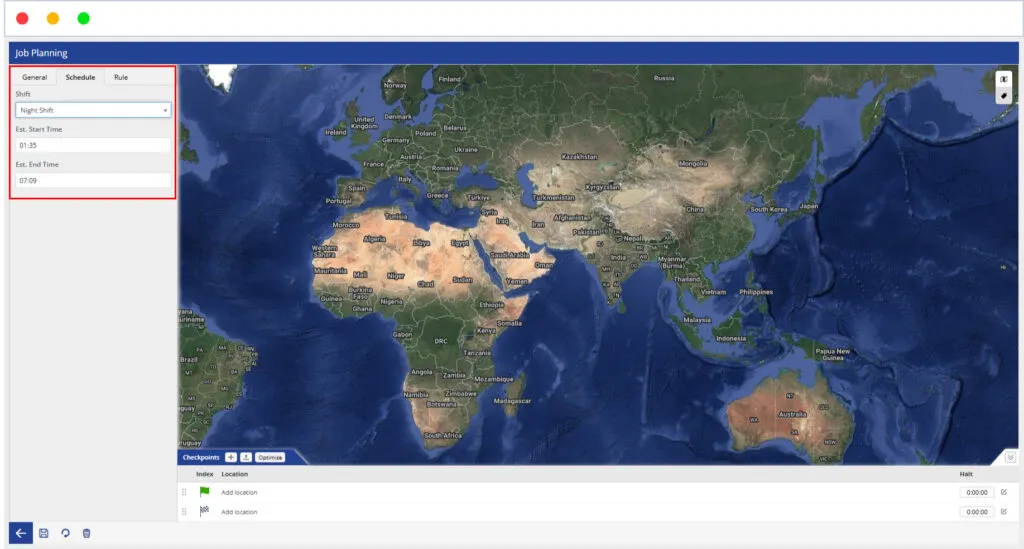The width and height of the screenshot is (1024, 549).
Task: Select the Schedule tab
Action: tap(80, 77)
